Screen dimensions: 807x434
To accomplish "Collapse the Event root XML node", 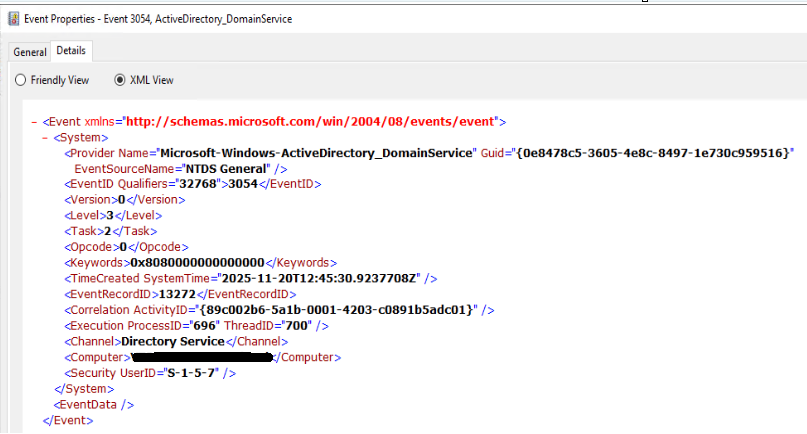I will pos(34,123).
